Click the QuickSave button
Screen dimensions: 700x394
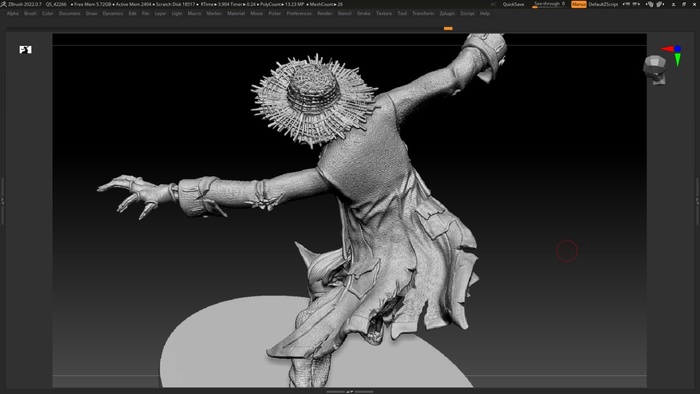tap(513, 4)
